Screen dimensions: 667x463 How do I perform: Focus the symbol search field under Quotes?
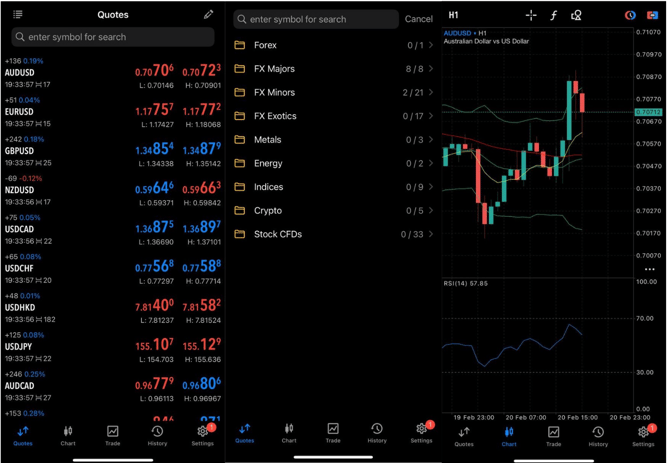[112, 37]
